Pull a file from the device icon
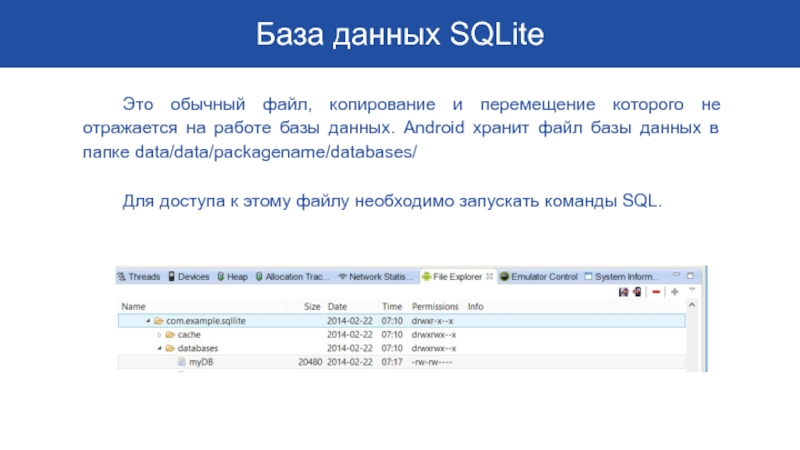 click(x=623, y=292)
